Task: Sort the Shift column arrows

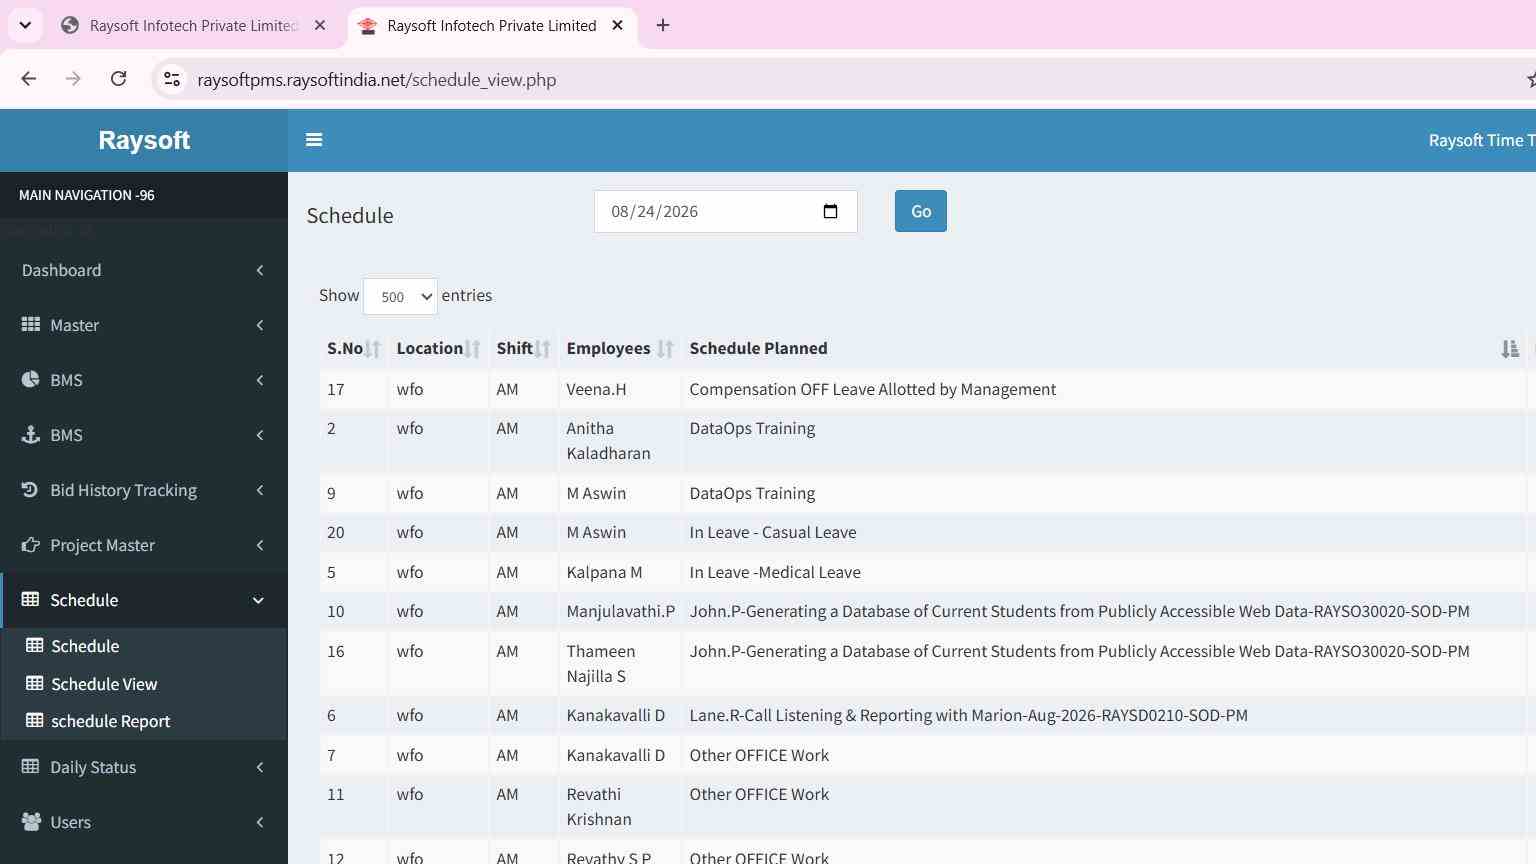Action: [542, 349]
